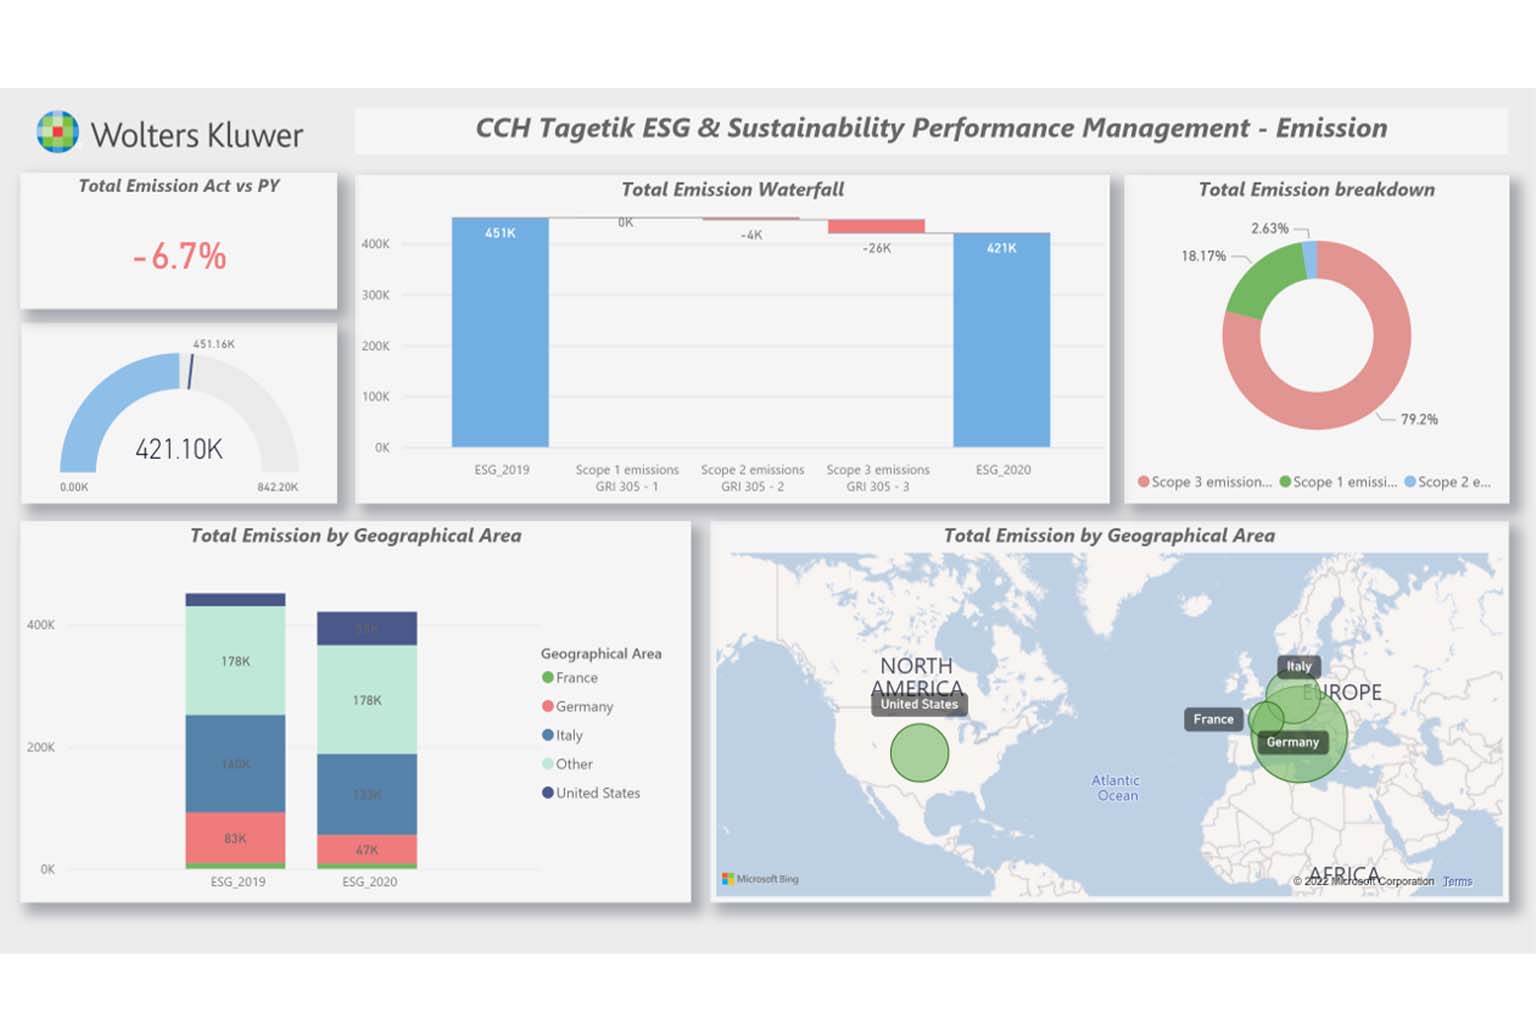The image size is (1536, 1024).
Task: Select Other in Geographical Area legend
Action: click(x=573, y=764)
